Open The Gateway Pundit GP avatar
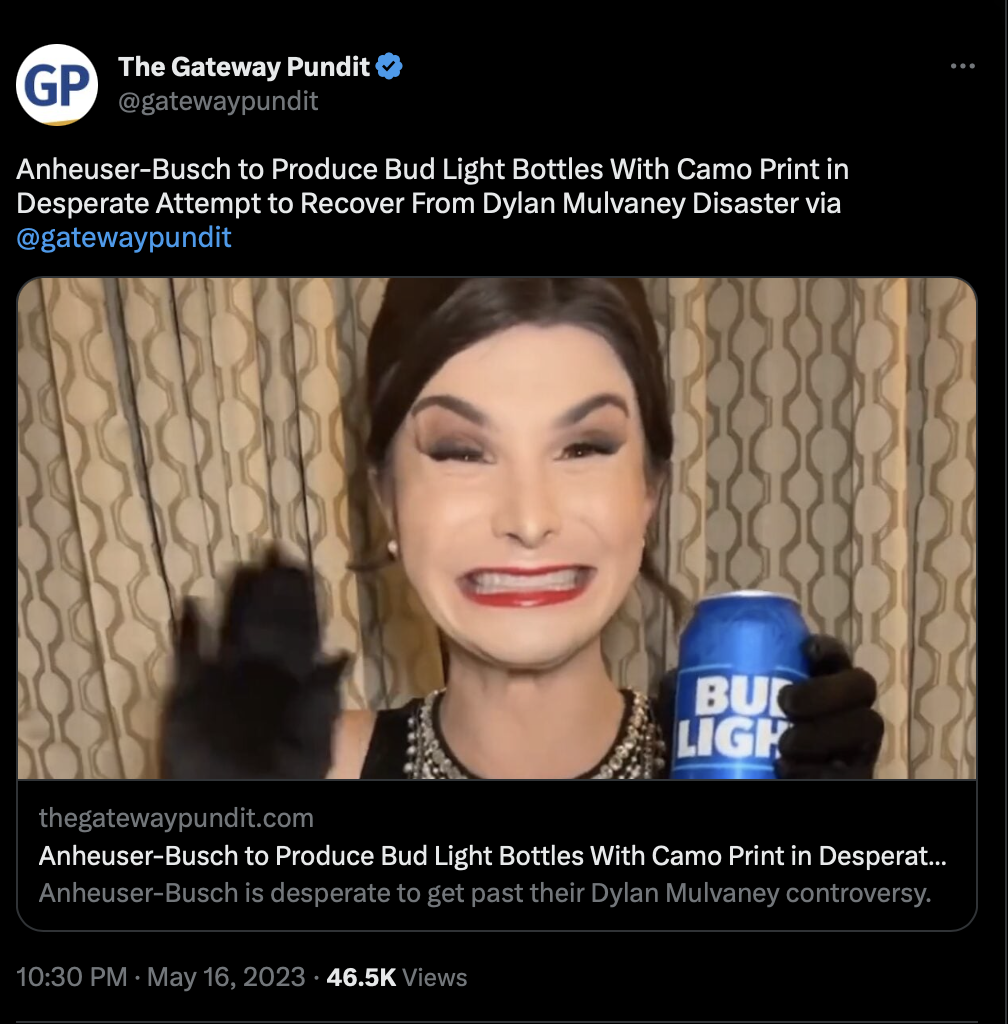Viewport: 1008px width, 1024px height. (x=57, y=84)
